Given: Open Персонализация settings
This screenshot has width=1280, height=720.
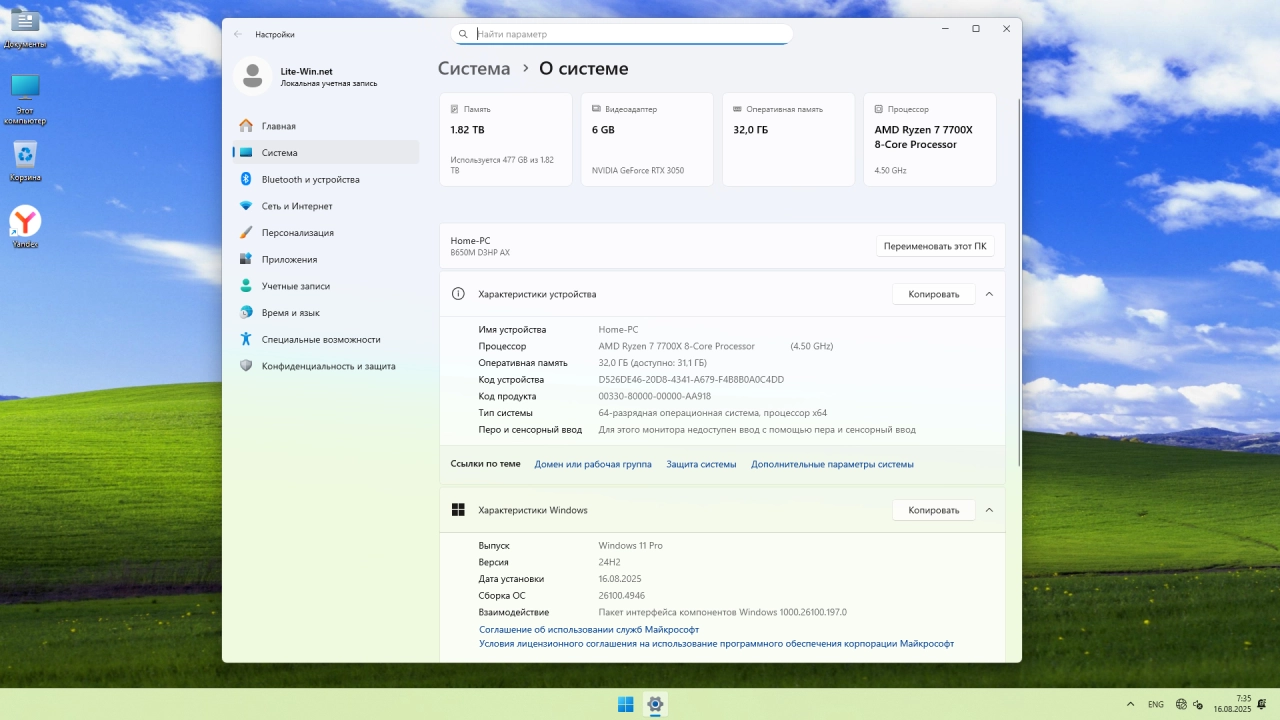Looking at the screenshot, I should point(326,232).
